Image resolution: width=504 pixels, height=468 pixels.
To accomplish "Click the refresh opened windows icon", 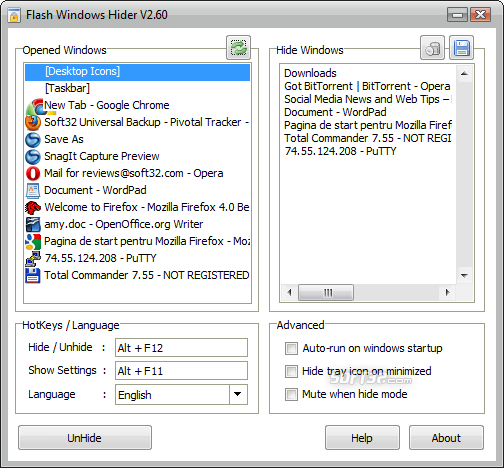I will tap(238, 48).
